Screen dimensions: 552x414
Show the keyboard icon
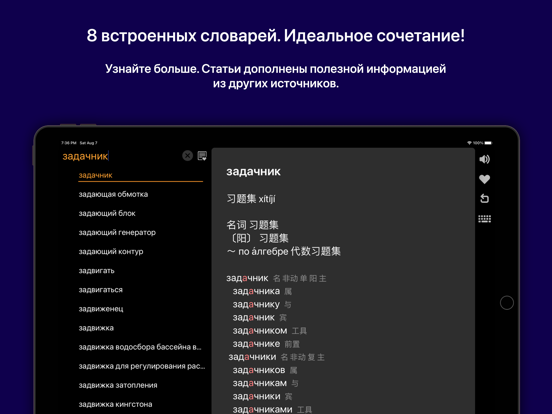tap(484, 219)
